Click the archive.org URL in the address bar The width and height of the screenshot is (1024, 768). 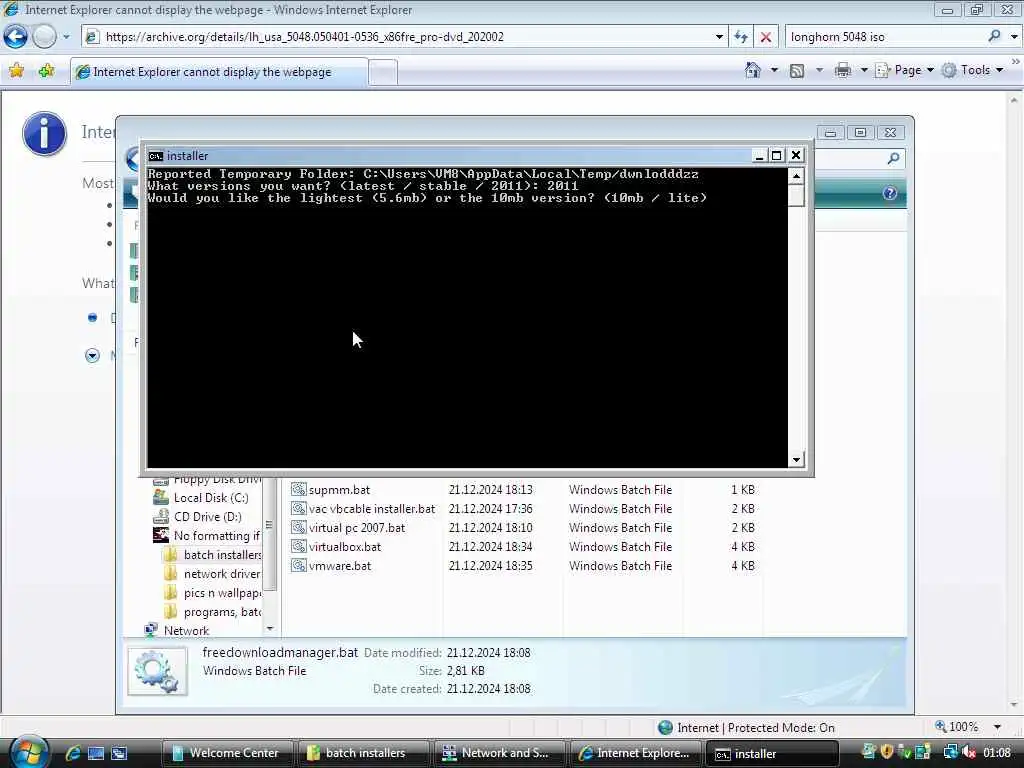click(x=304, y=37)
